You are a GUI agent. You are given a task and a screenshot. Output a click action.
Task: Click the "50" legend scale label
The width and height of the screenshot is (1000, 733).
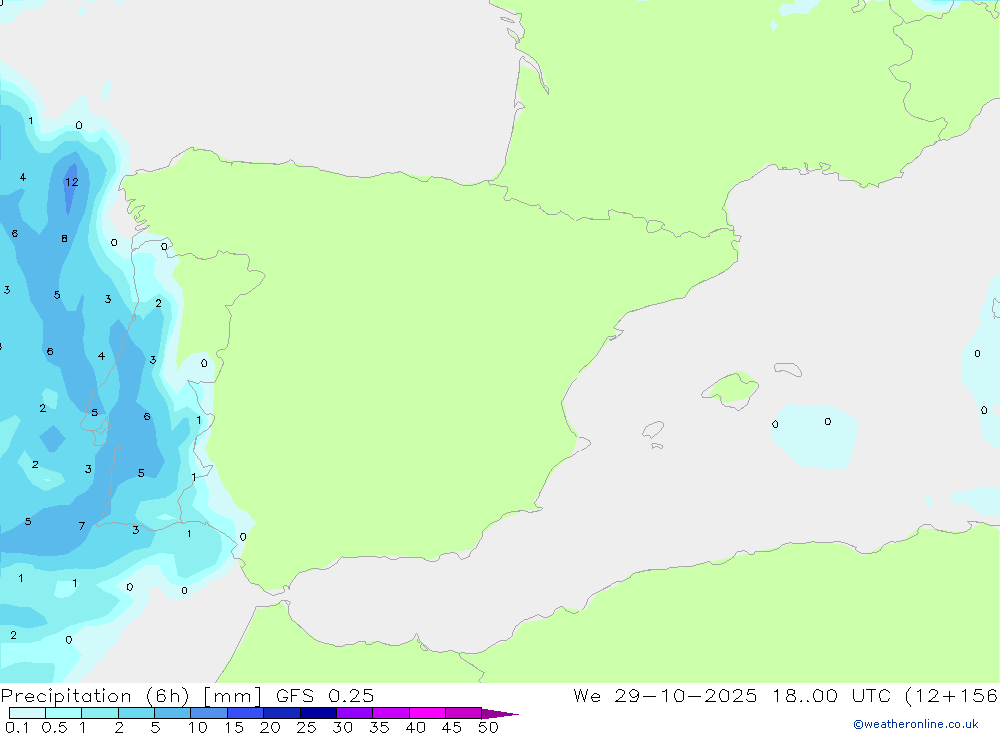click(488, 727)
